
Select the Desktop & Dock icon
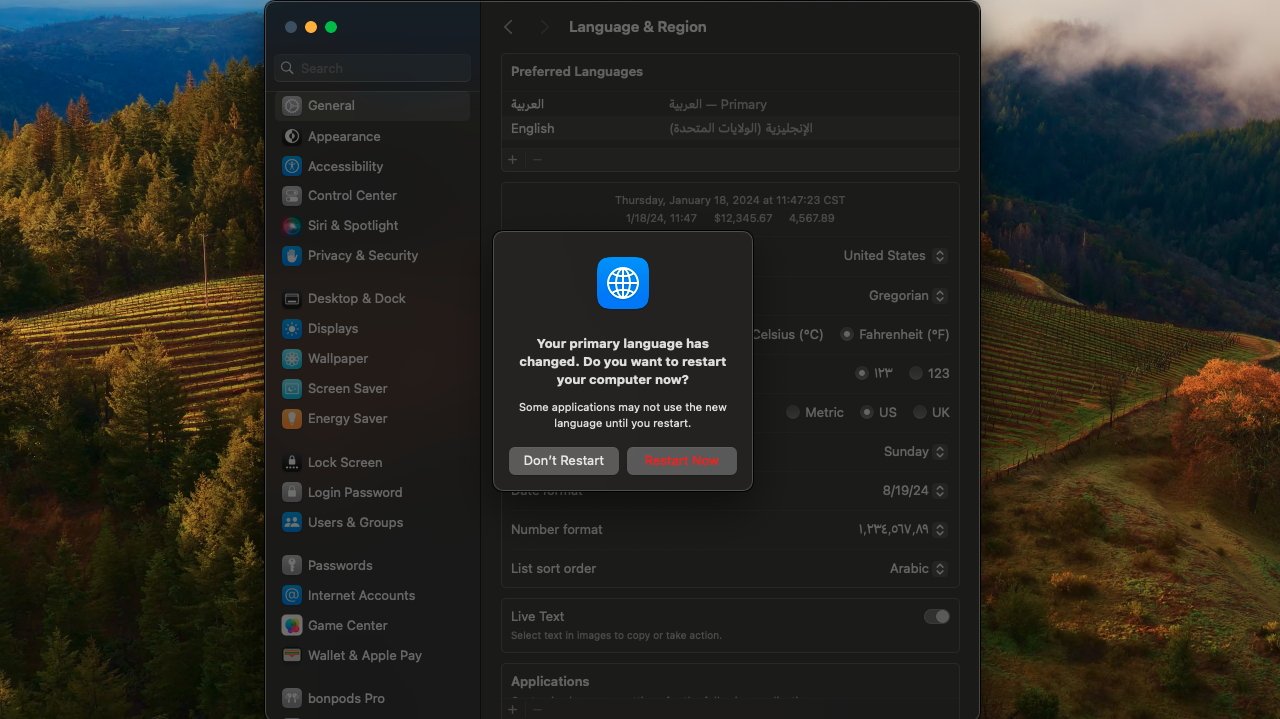292,299
